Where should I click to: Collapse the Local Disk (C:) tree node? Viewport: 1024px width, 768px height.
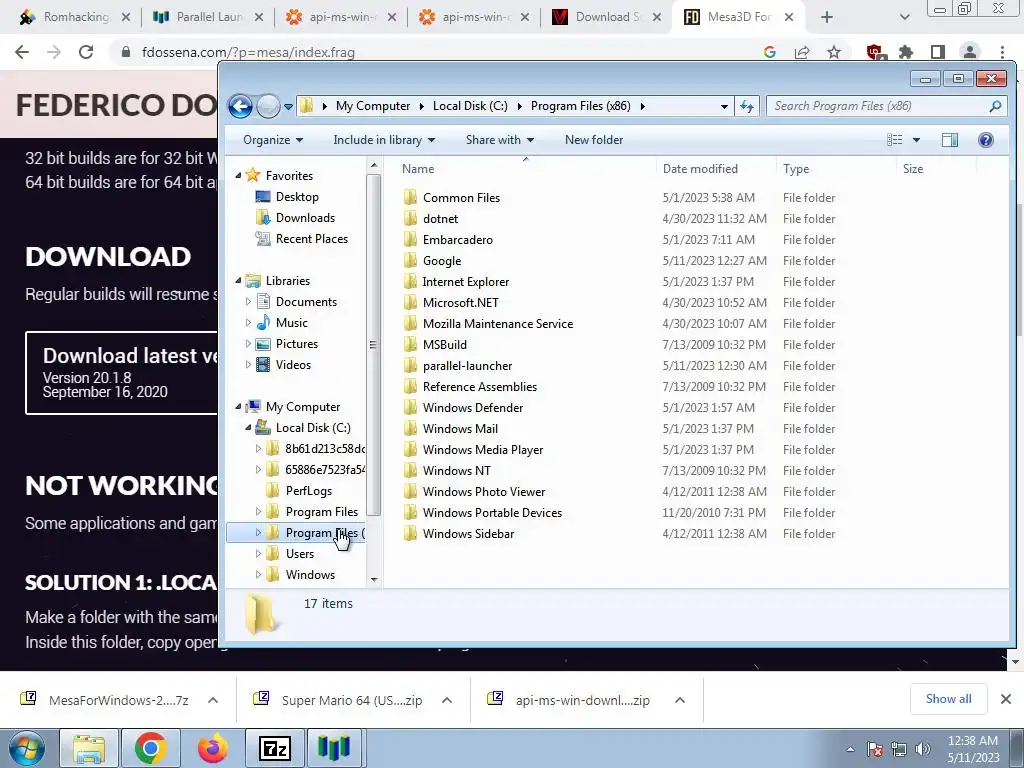coord(248,428)
